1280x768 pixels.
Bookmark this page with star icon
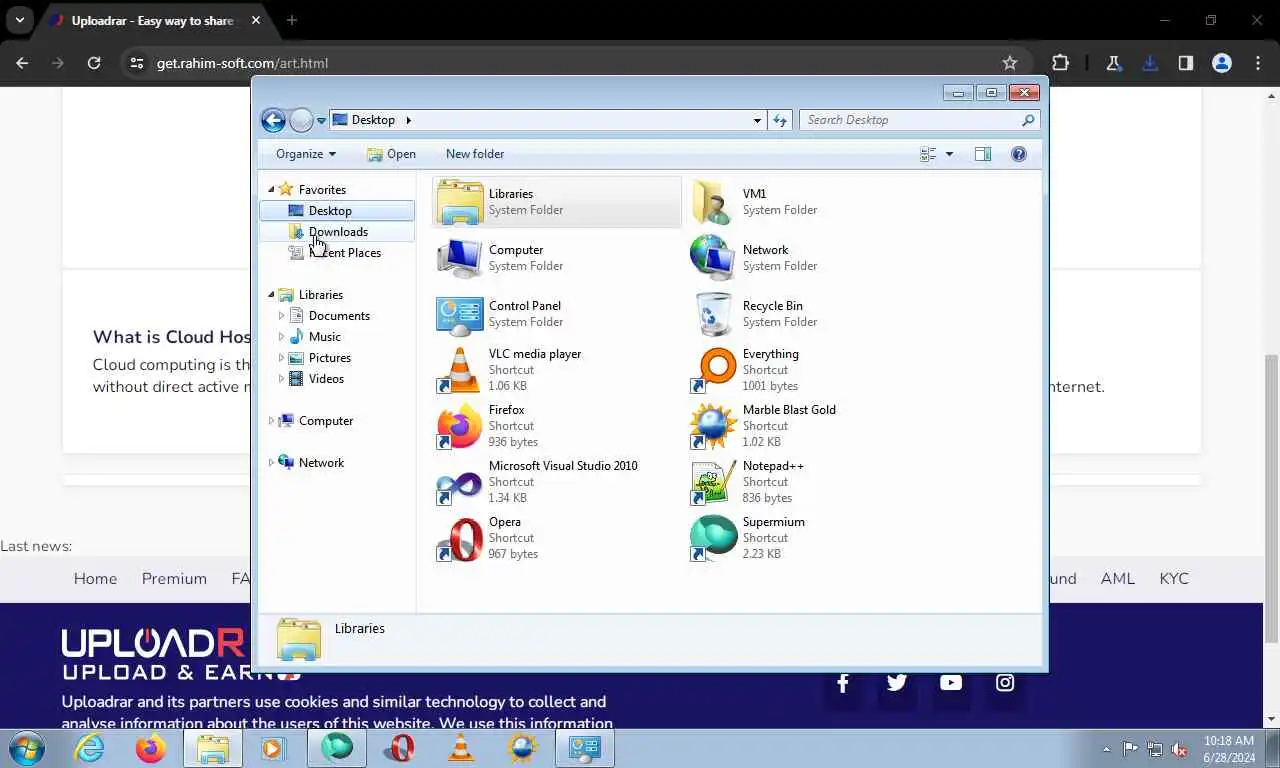coord(1010,63)
